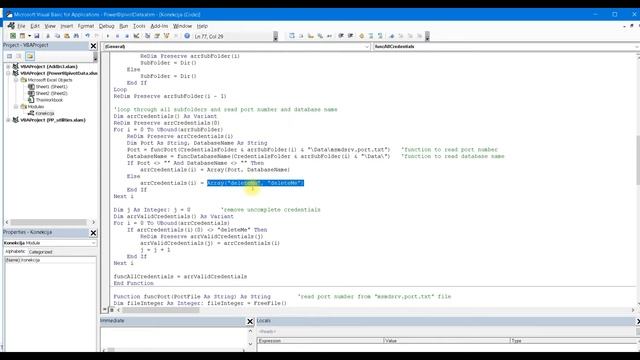640x360 pixels.
Task: Close the Project - VBAProject pane
Action: click(93, 46)
